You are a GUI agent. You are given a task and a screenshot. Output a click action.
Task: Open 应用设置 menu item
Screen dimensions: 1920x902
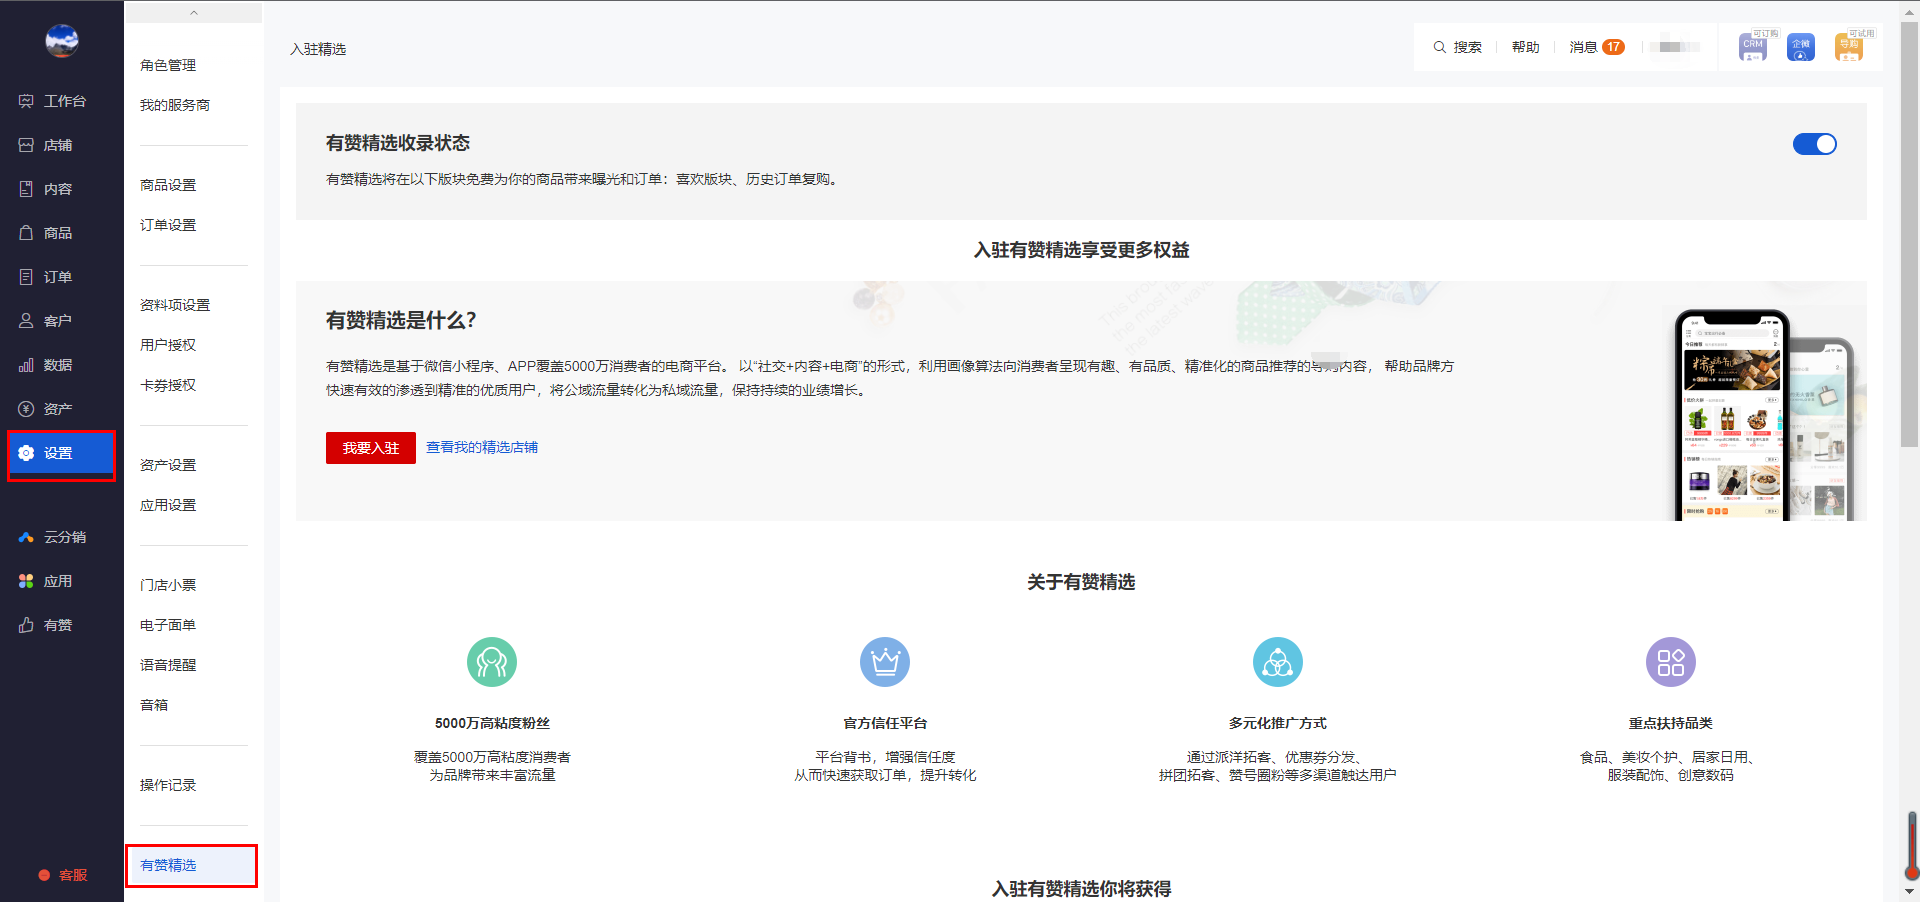point(168,505)
